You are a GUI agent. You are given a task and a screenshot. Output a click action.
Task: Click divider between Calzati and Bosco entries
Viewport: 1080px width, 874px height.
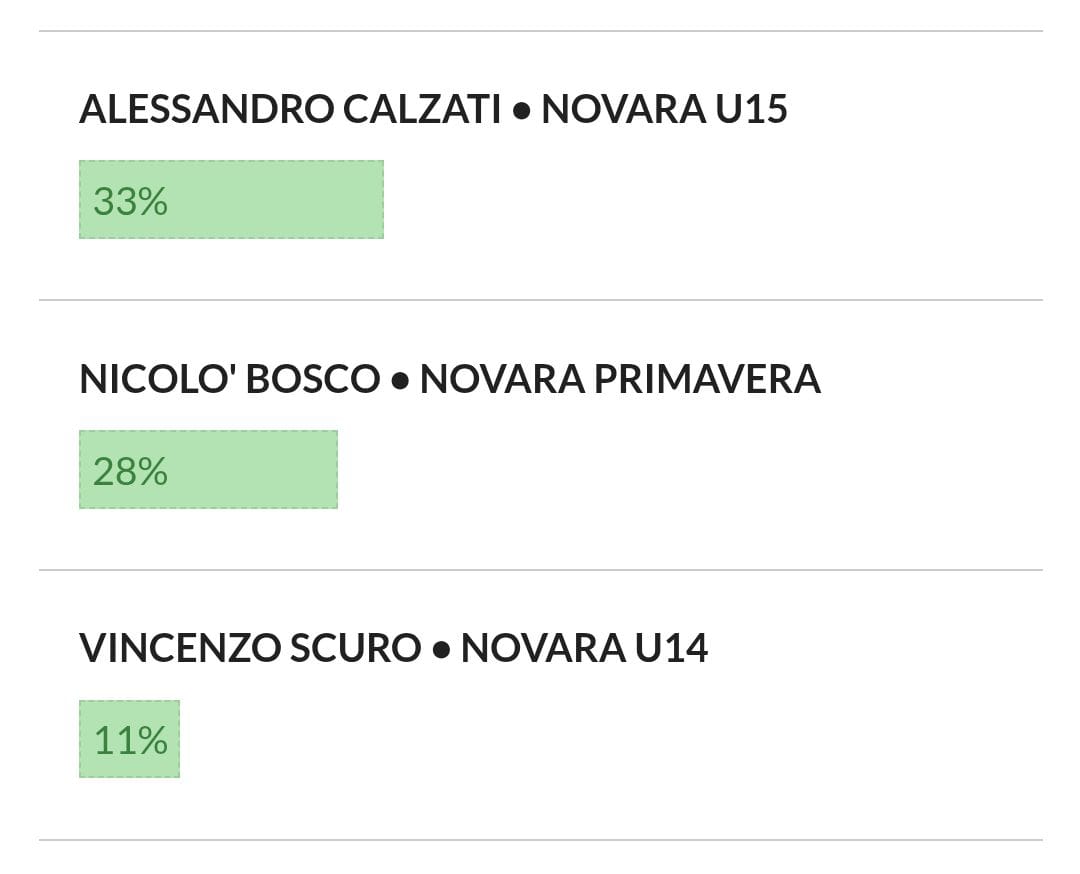pyautogui.click(x=540, y=300)
